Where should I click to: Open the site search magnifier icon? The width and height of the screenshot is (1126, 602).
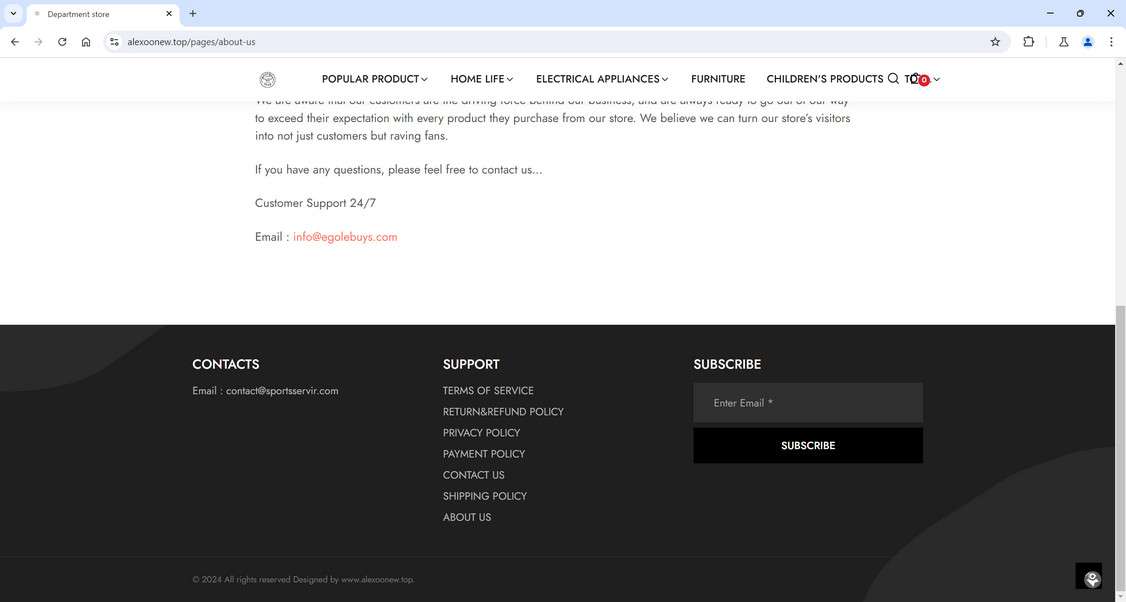click(893, 78)
